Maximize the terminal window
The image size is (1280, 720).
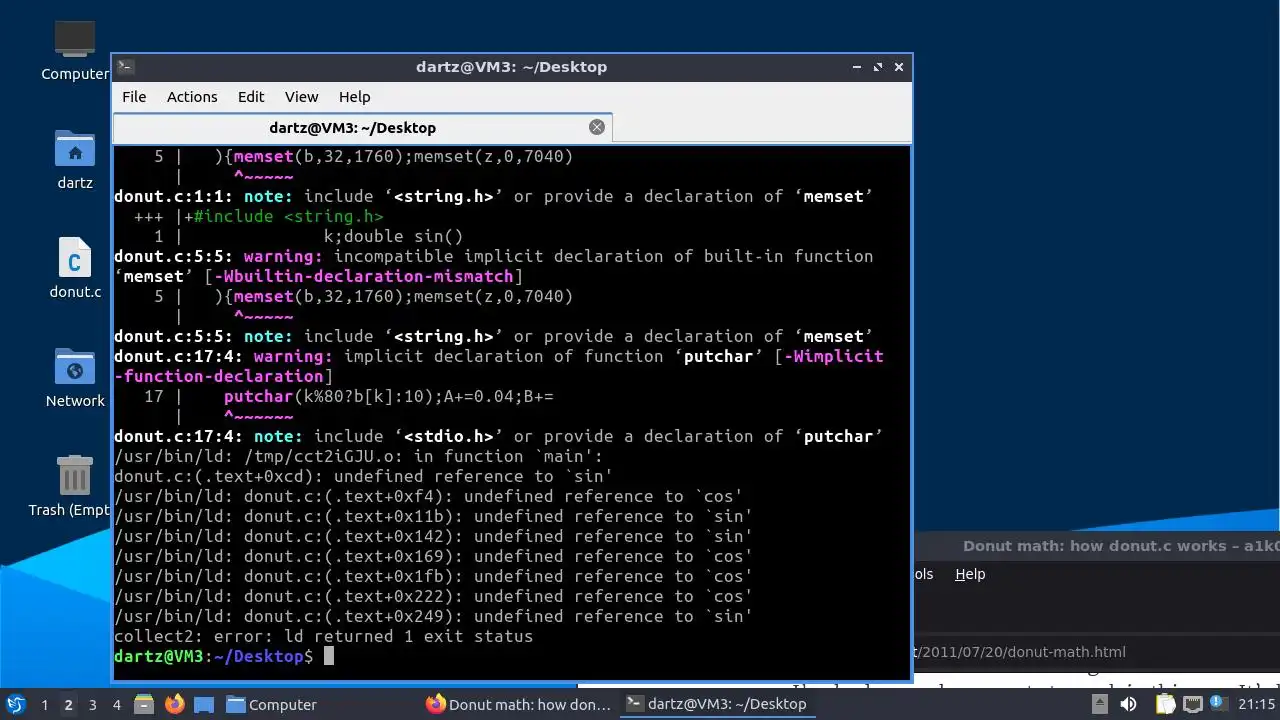pyautogui.click(x=878, y=67)
